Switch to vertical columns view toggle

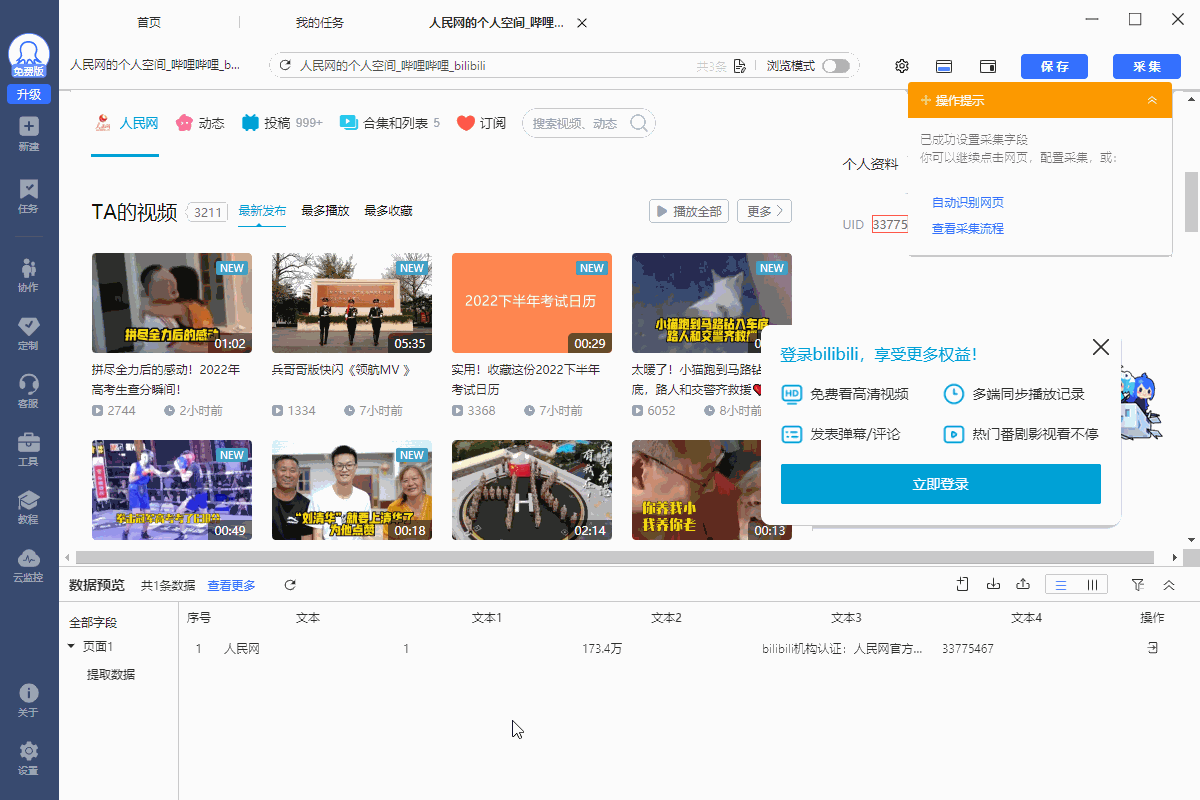tap(1092, 585)
